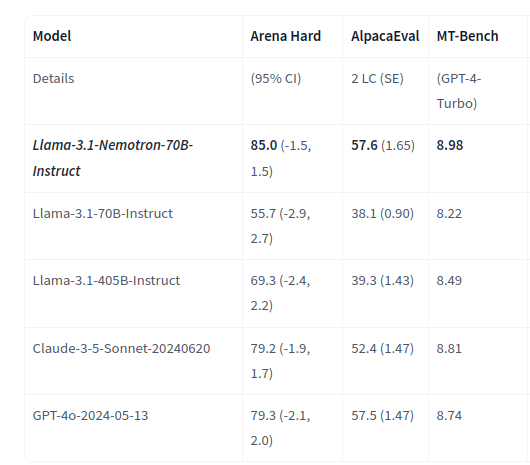The width and height of the screenshot is (530, 465).
Task: Click the Llama-3.1-405B-Instruct row label
Action: tap(106, 280)
